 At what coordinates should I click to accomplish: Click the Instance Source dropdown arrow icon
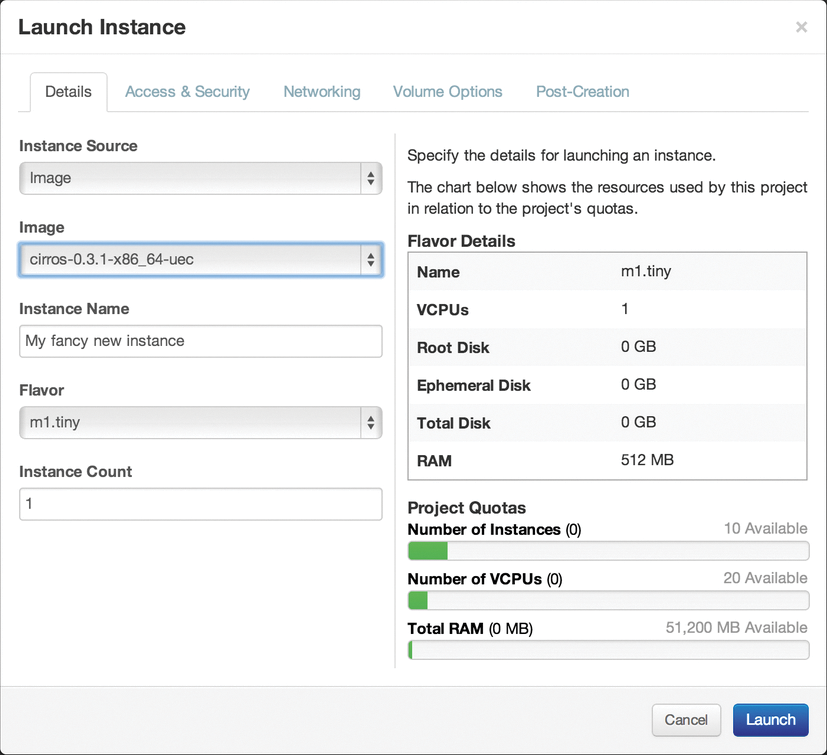[x=370, y=178]
